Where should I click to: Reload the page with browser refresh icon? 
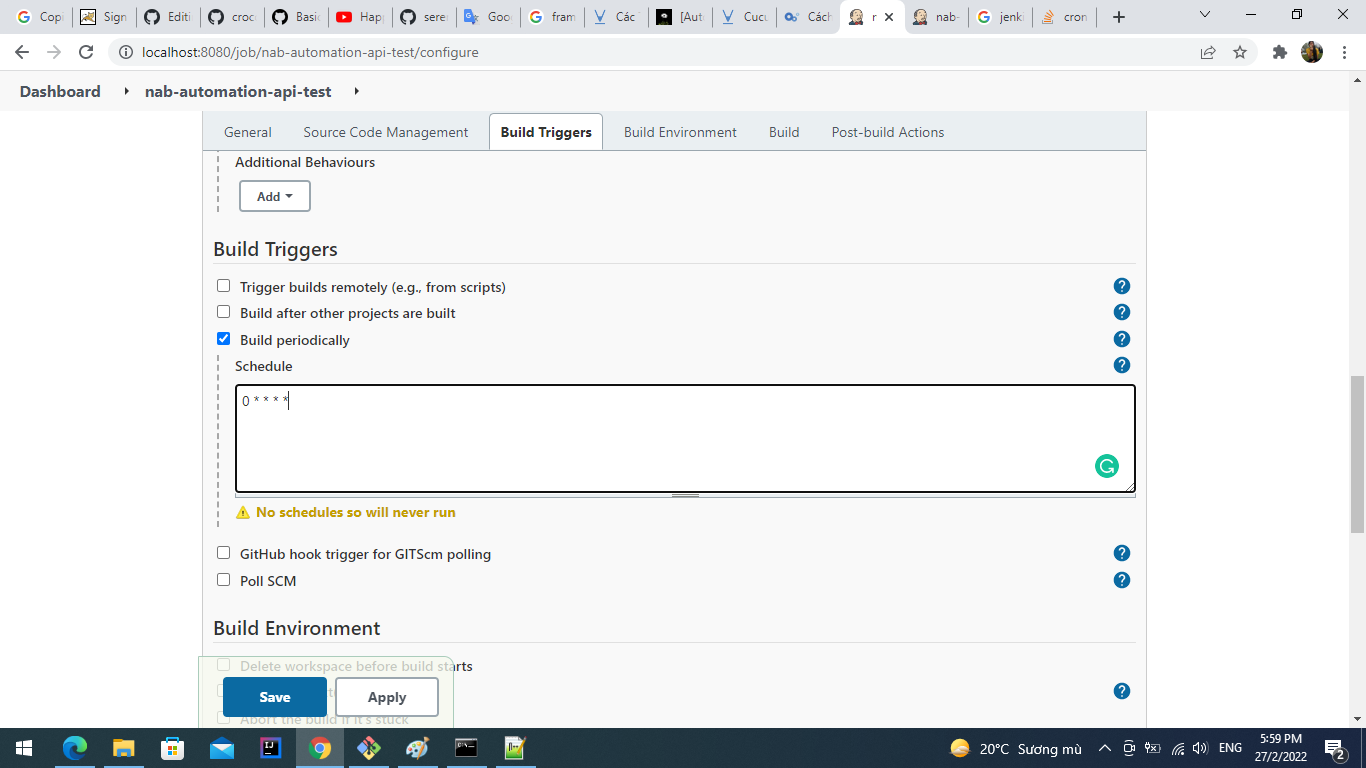click(86, 52)
